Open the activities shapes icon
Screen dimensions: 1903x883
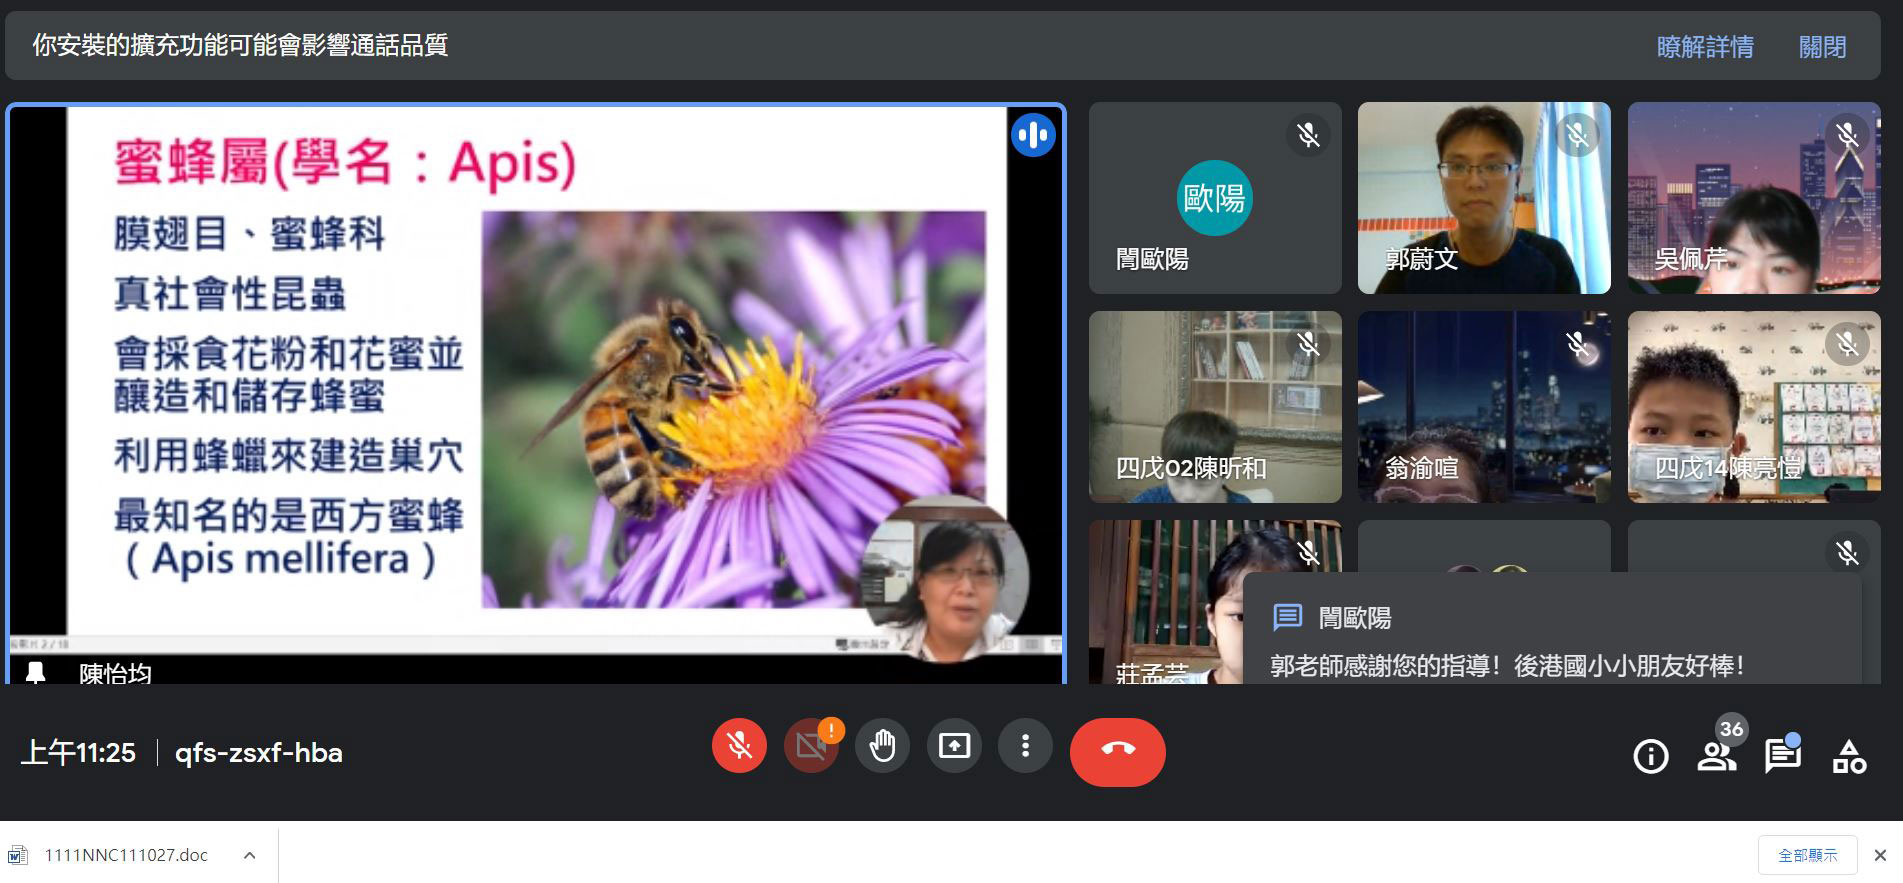coord(1849,756)
